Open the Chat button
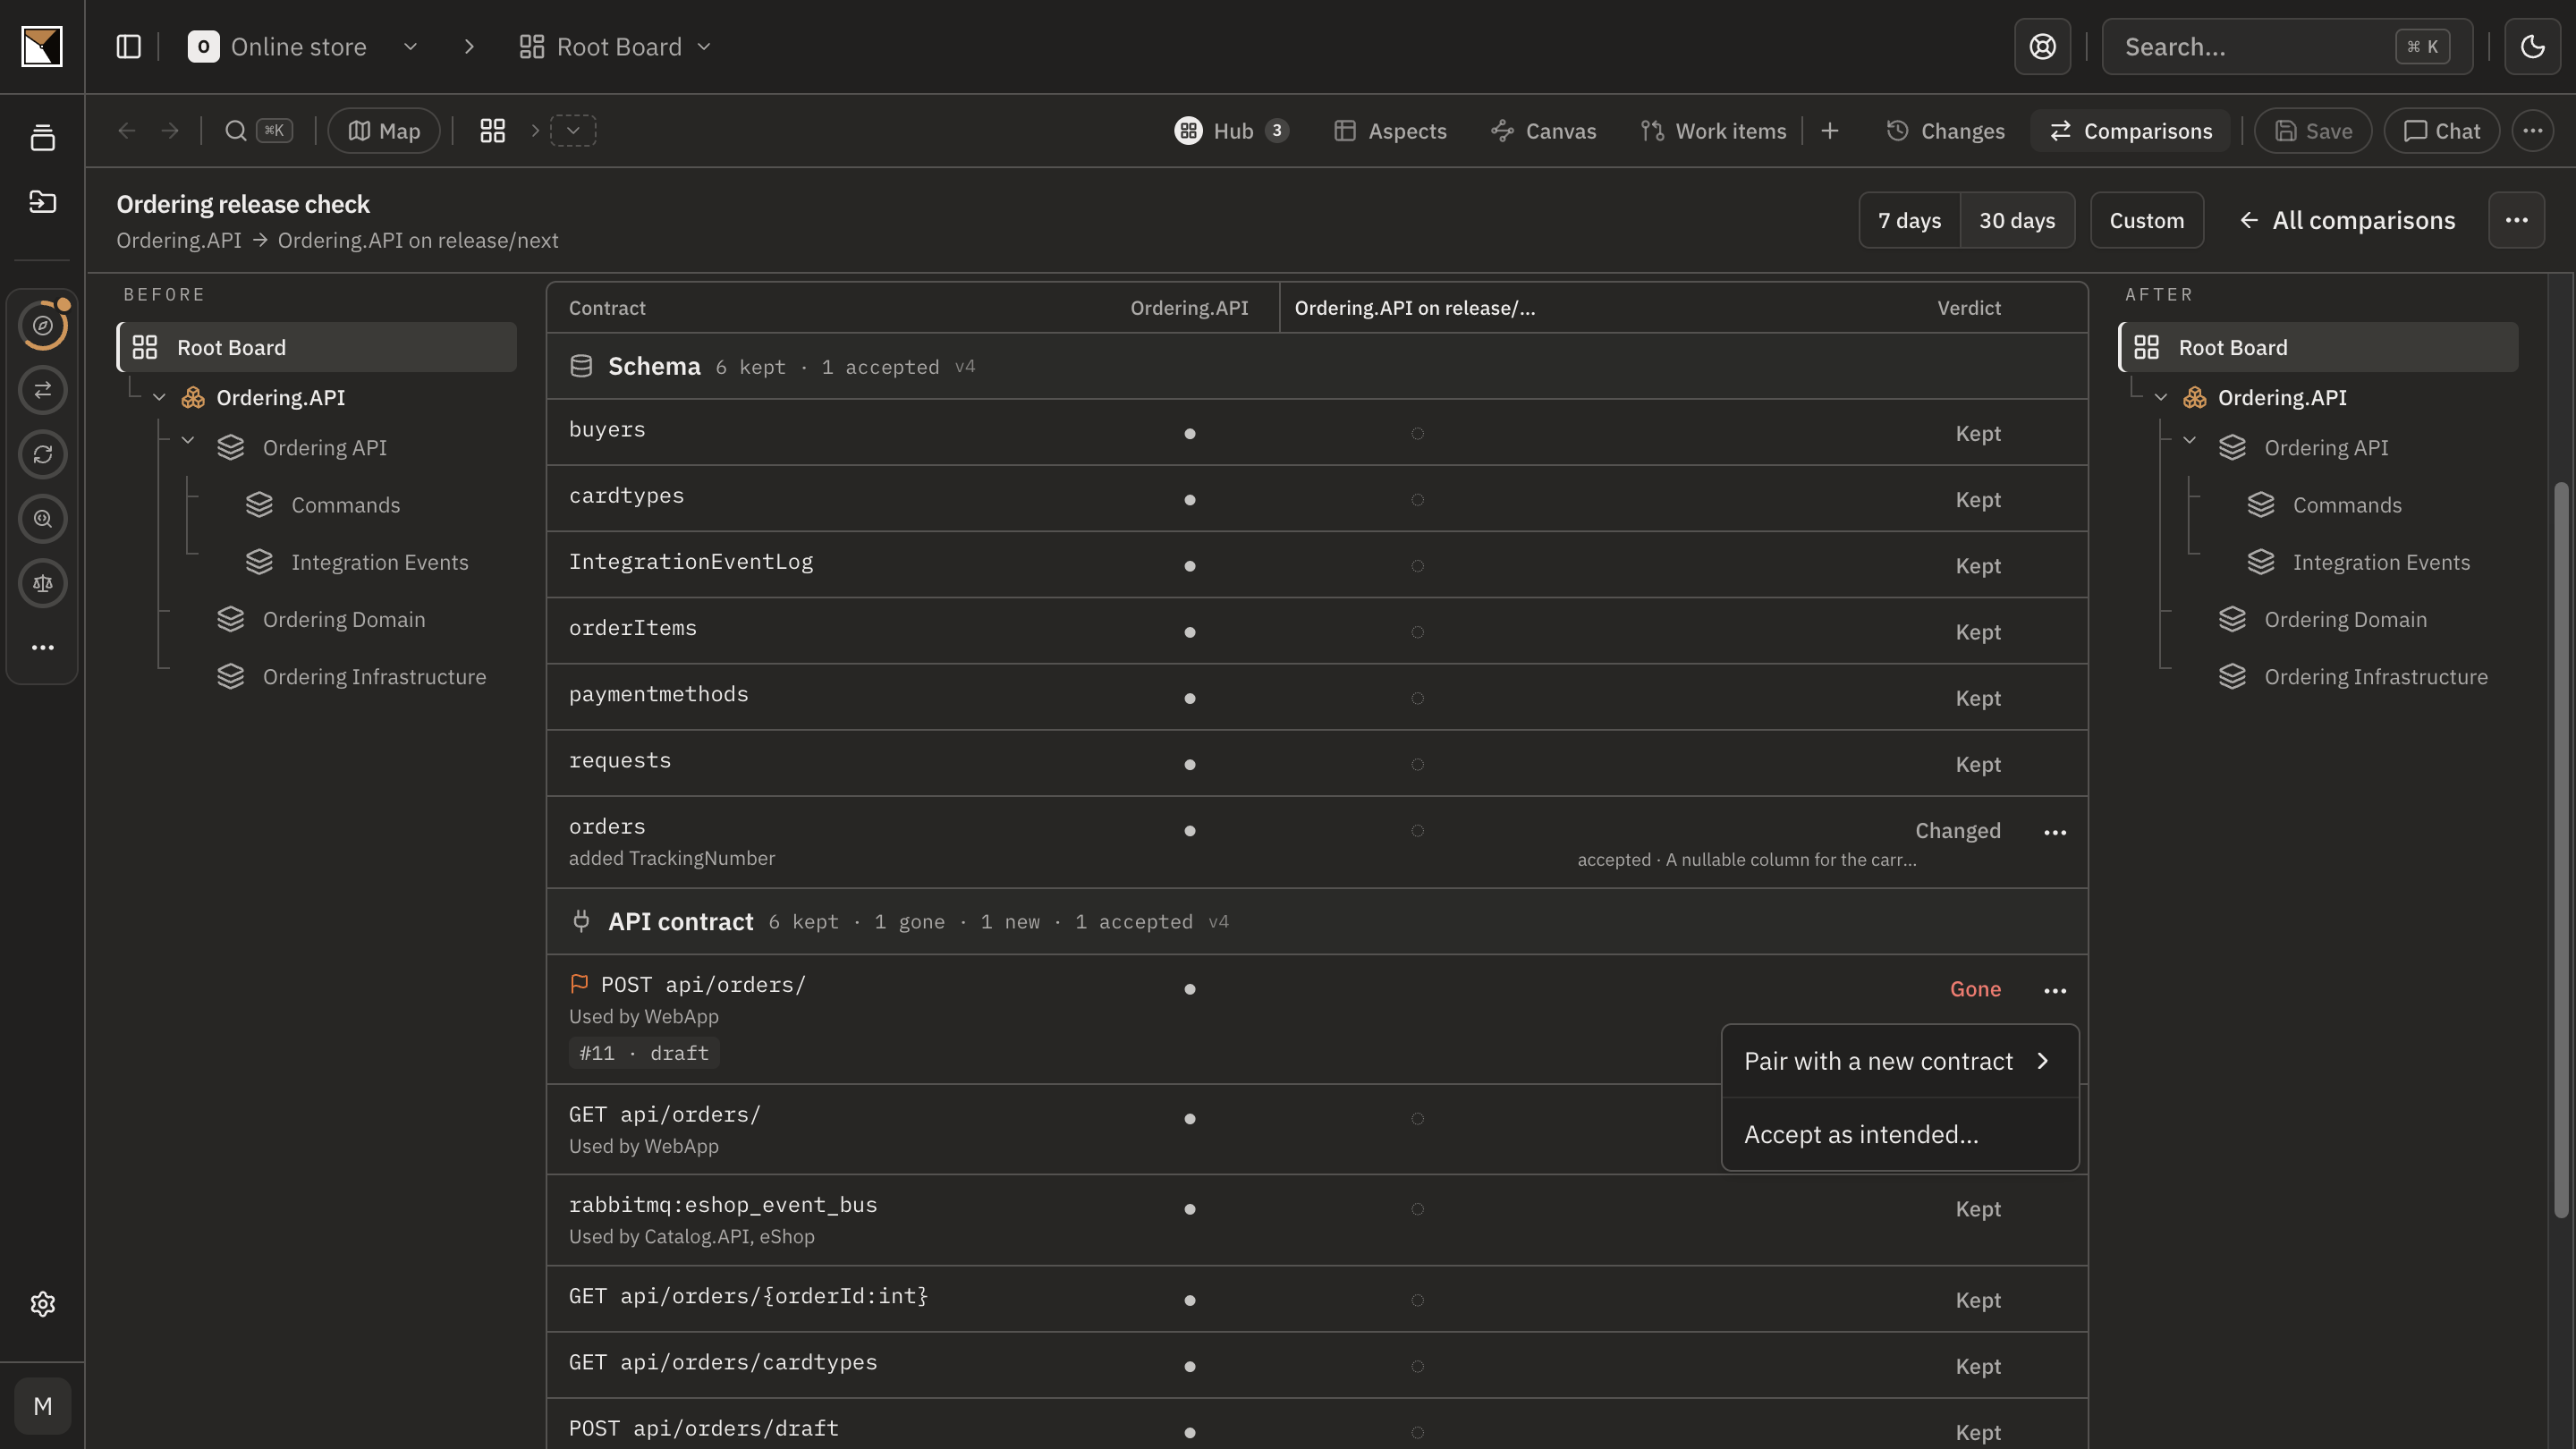The width and height of the screenshot is (2576, 1449). coord(2441,131)
